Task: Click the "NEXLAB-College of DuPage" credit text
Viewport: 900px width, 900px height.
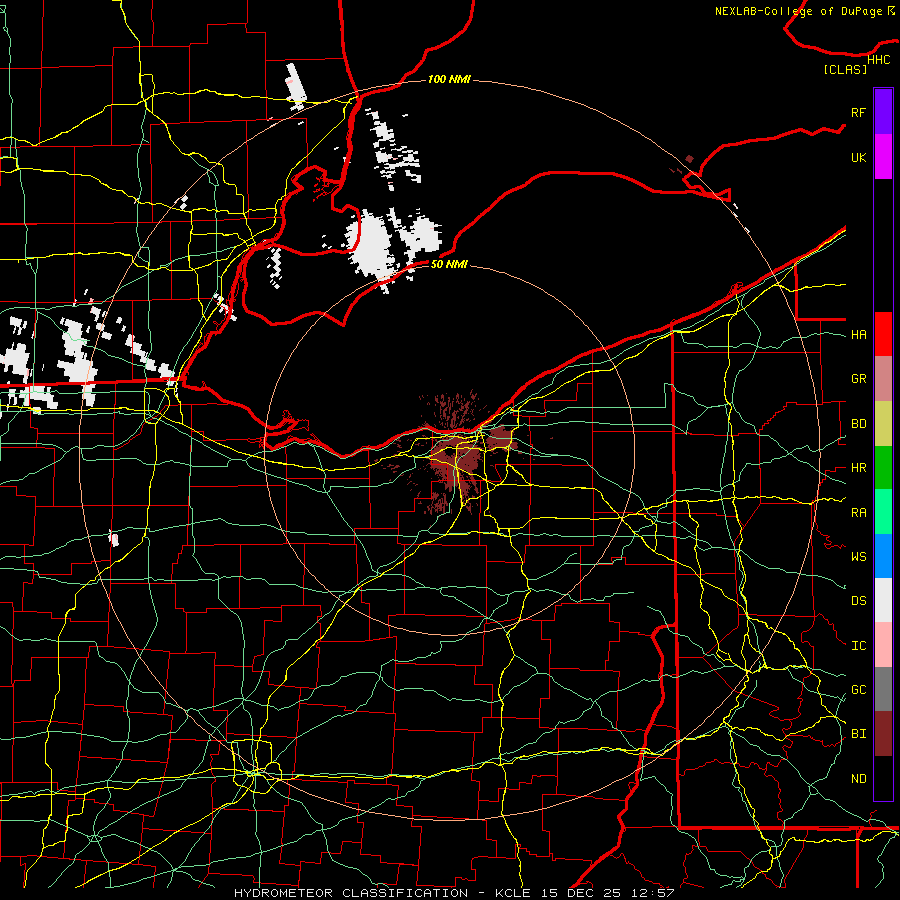Action: point(800,11)
